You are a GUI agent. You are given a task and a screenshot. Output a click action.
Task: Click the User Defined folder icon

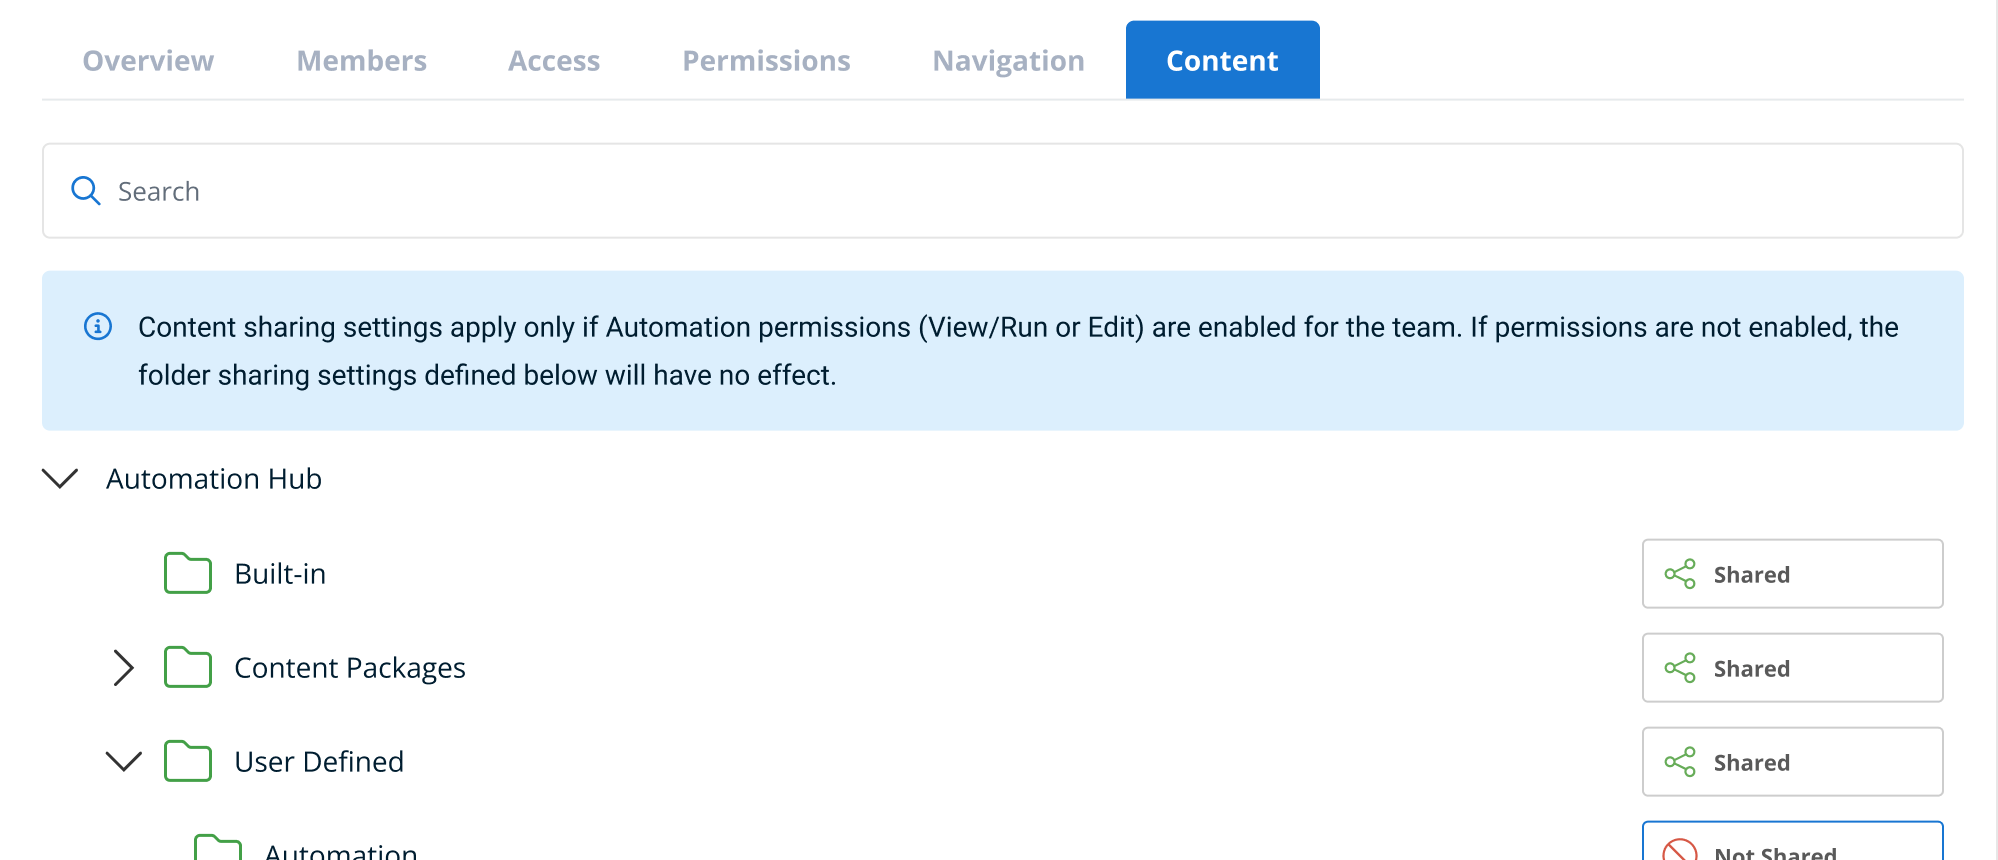pos(188,762)
